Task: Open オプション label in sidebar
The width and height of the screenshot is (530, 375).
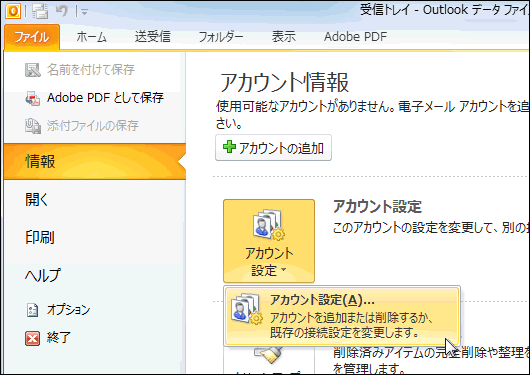Action: point(69,309)
